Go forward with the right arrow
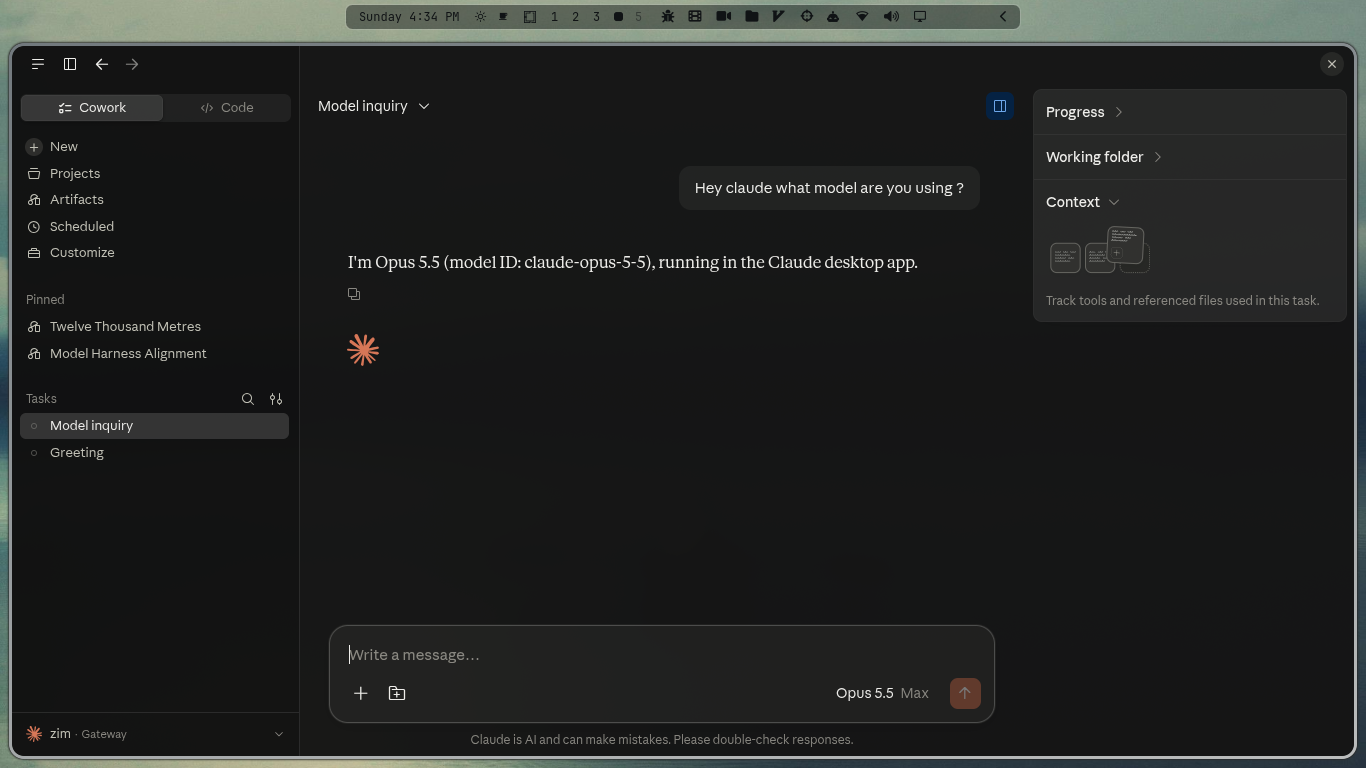This screenshot has width=1366, height=768. (132, 64)
